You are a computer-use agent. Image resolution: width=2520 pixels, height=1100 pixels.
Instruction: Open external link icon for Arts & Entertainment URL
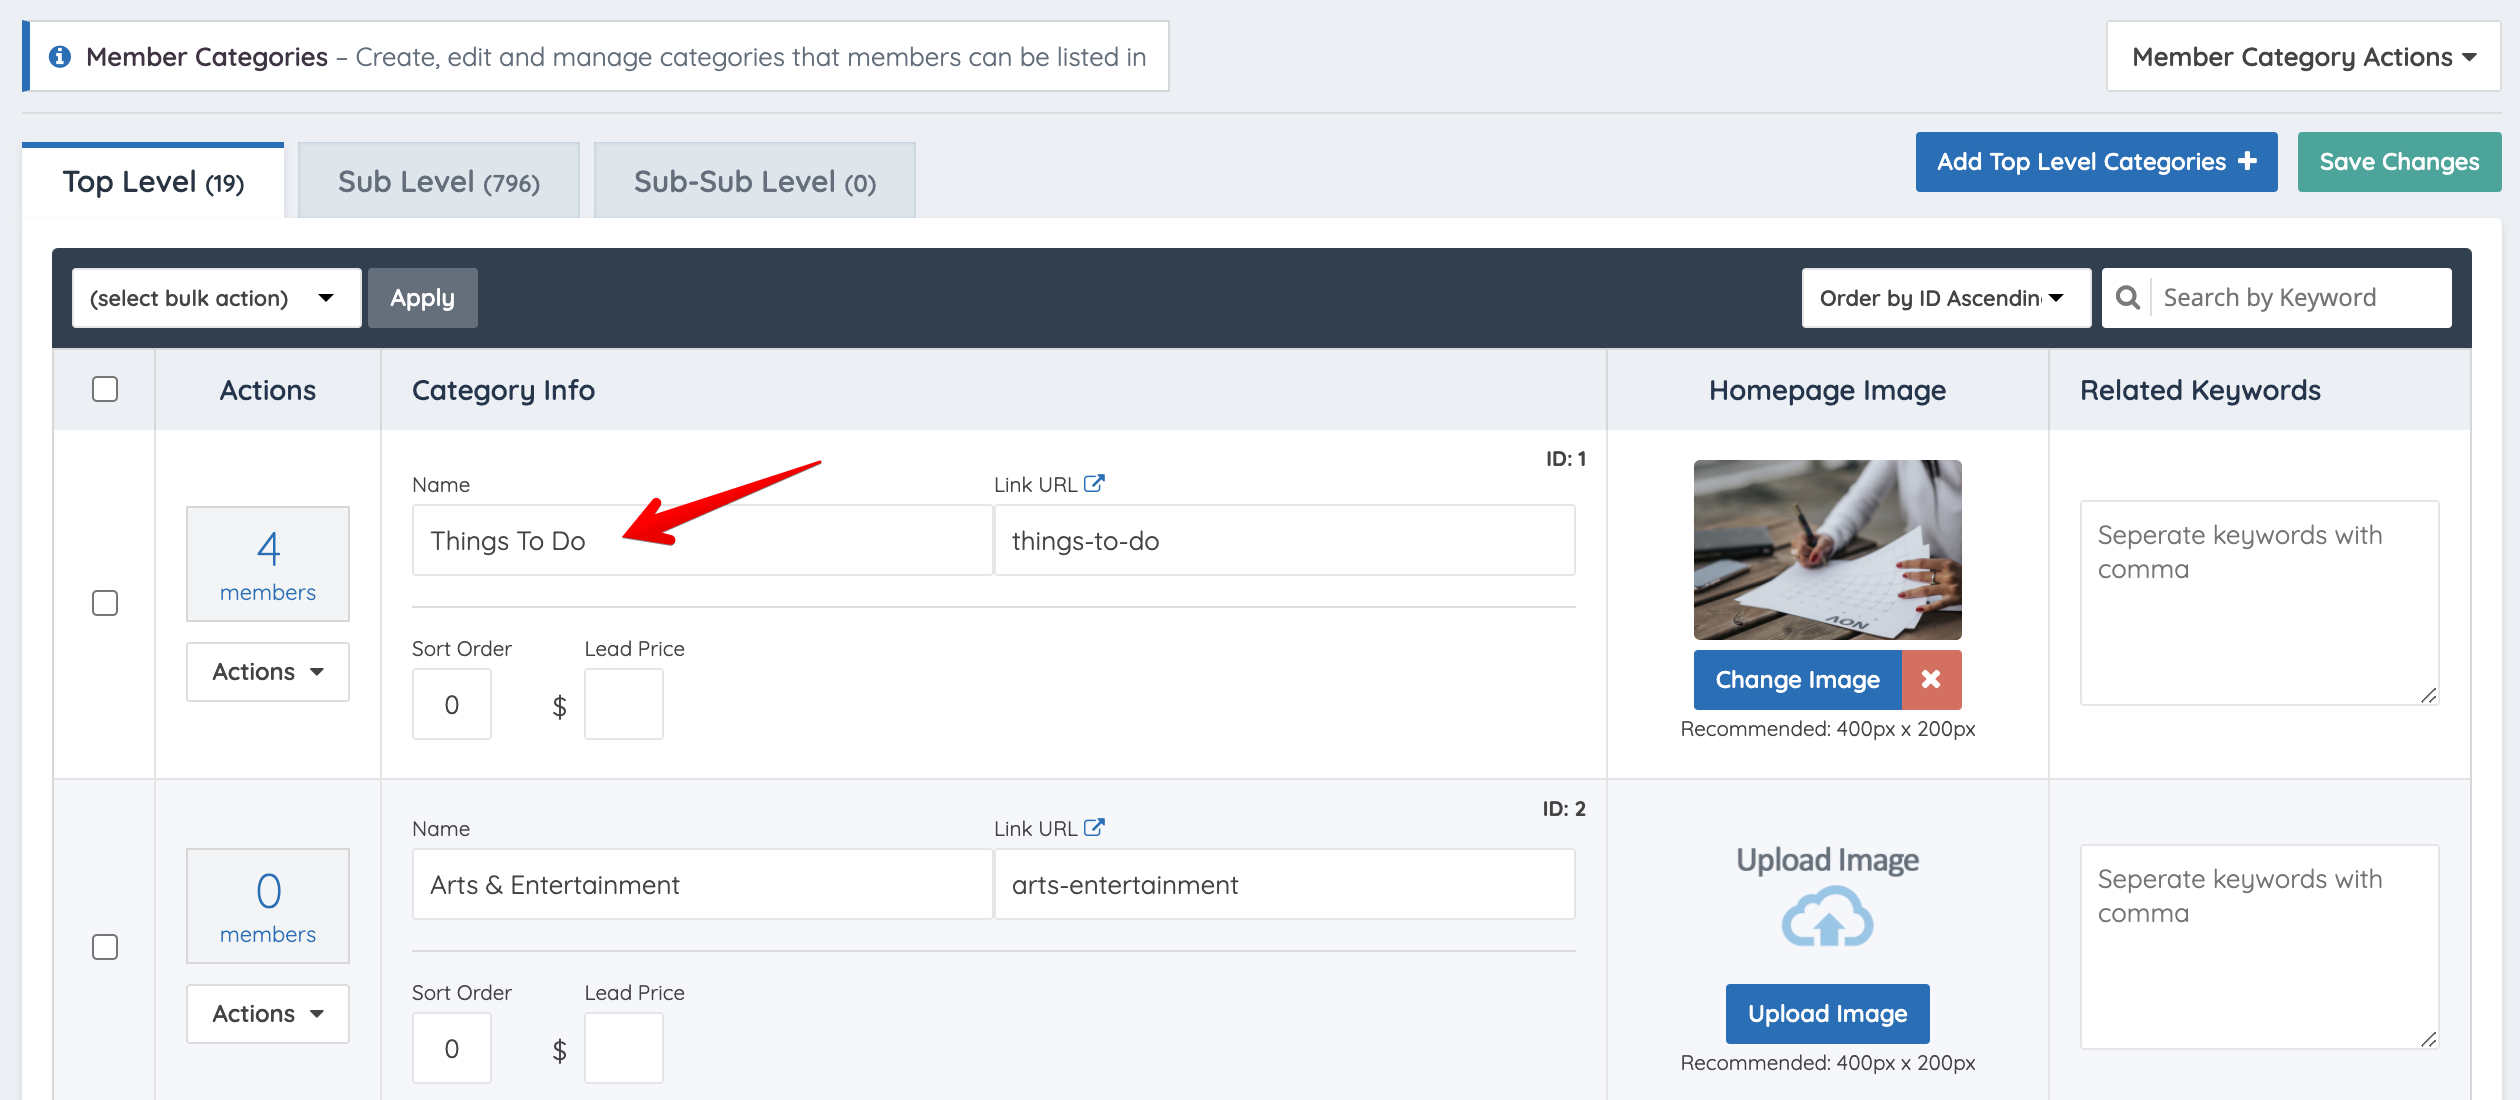[1094, 828]
